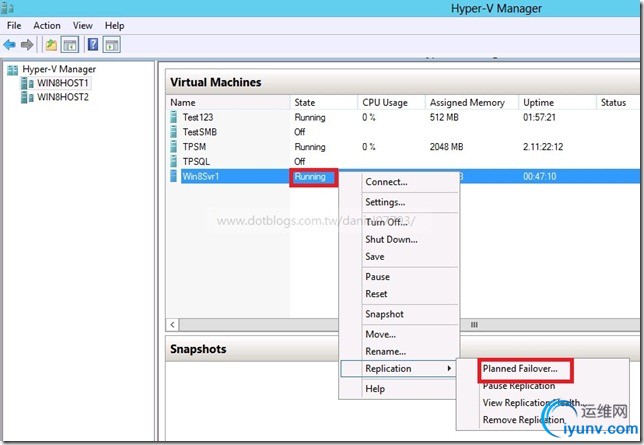The image size is (644, 445).
Task: Select the Win8Svr1 virtual machine name
Action: [201, 177]
